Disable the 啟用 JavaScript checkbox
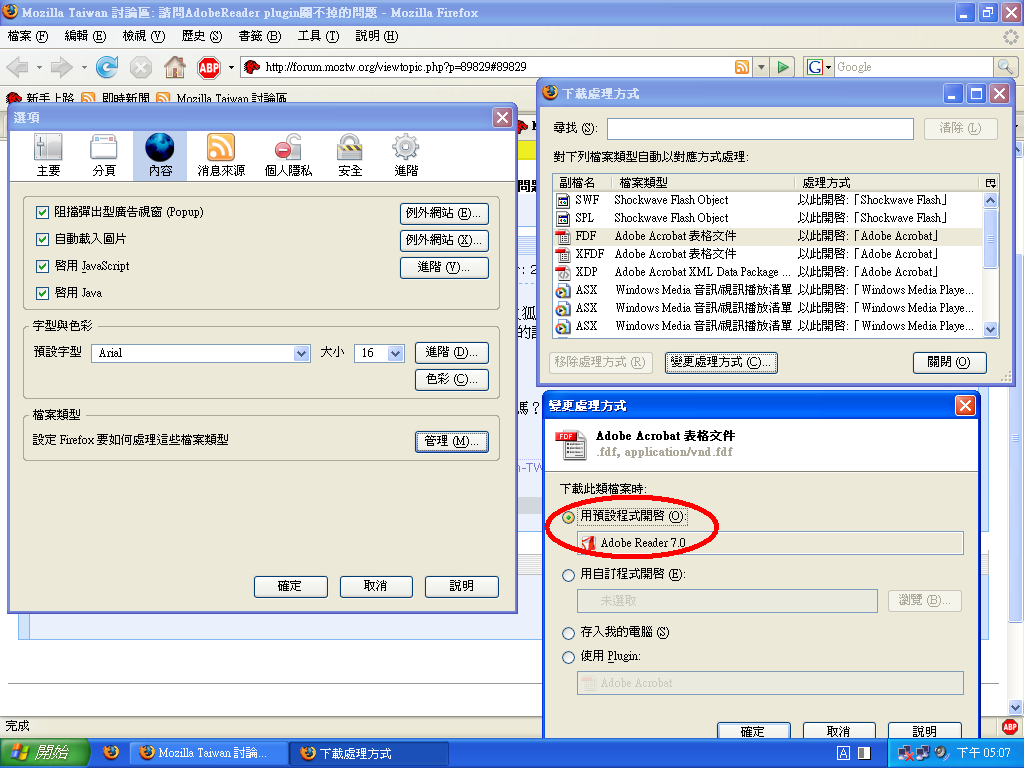The image size is (1024, 768). [42, 267]
